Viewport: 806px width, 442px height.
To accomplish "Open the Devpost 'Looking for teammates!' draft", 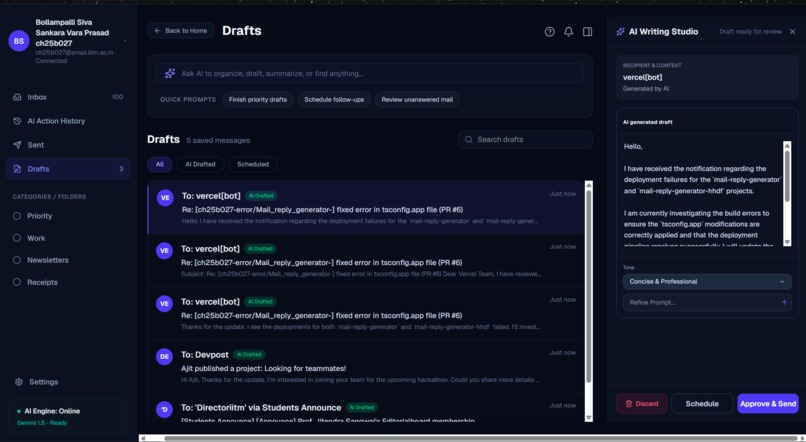I will click(x=366, y=366).
